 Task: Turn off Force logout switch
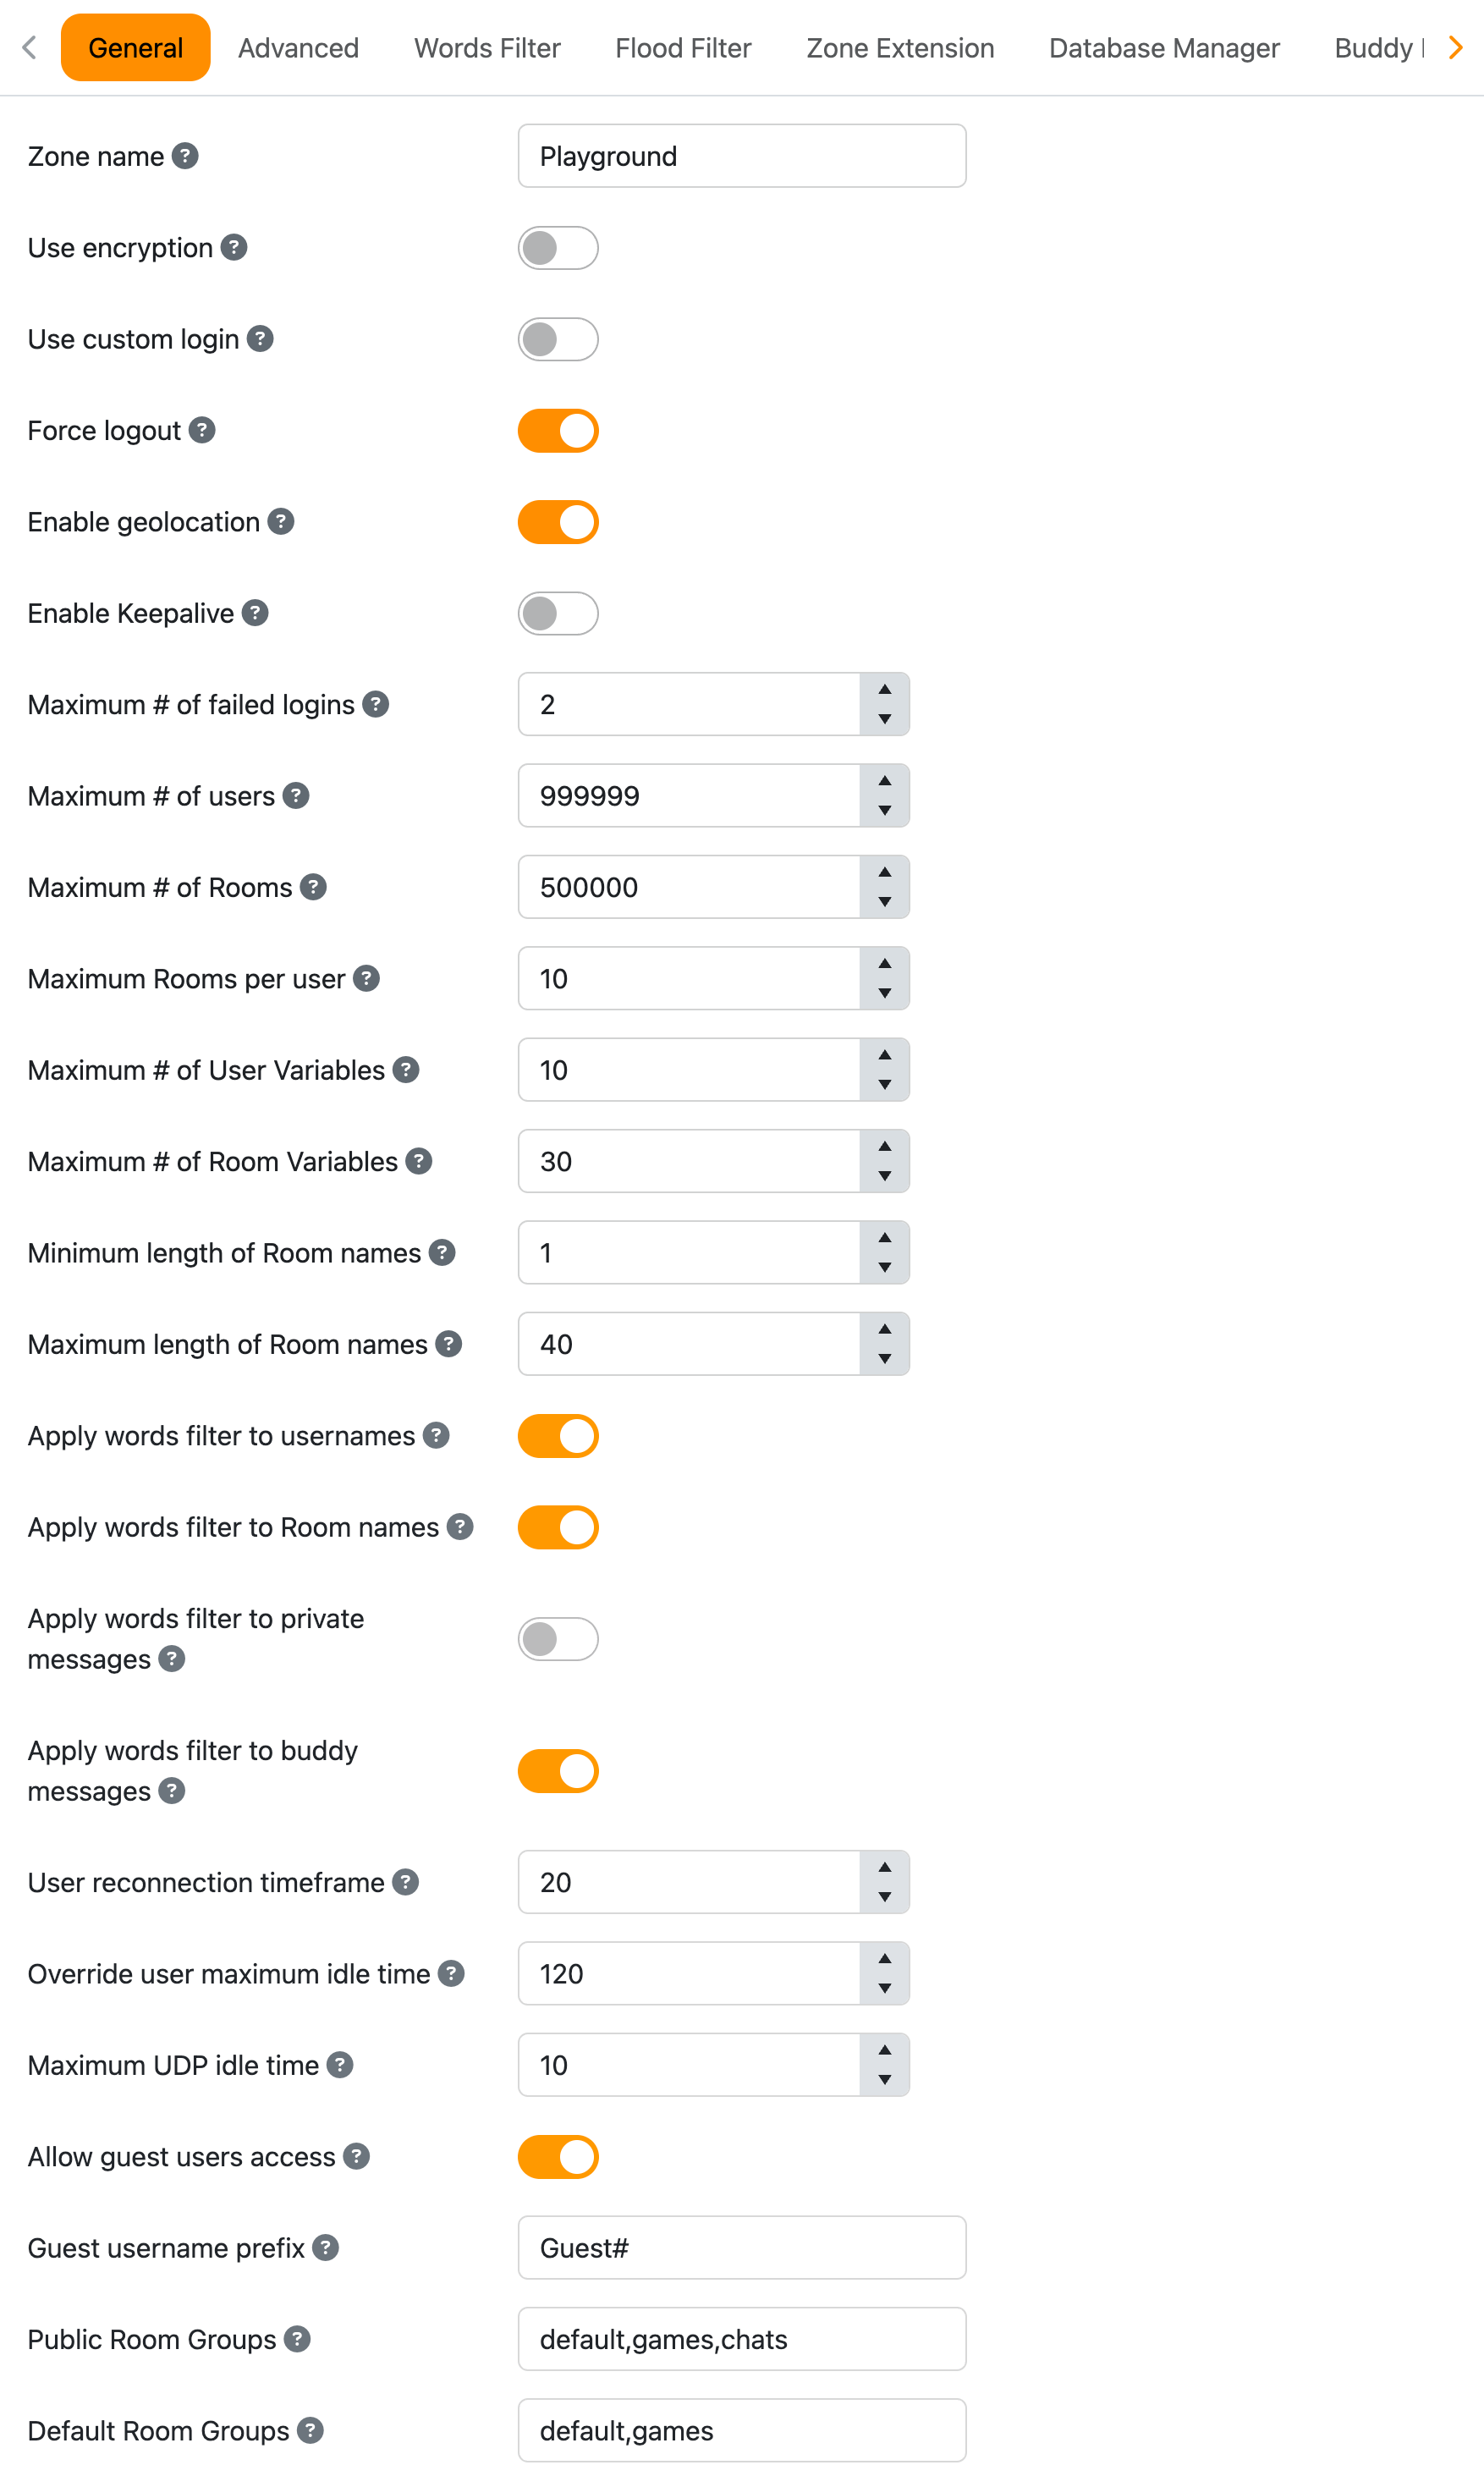coord(558,431)
